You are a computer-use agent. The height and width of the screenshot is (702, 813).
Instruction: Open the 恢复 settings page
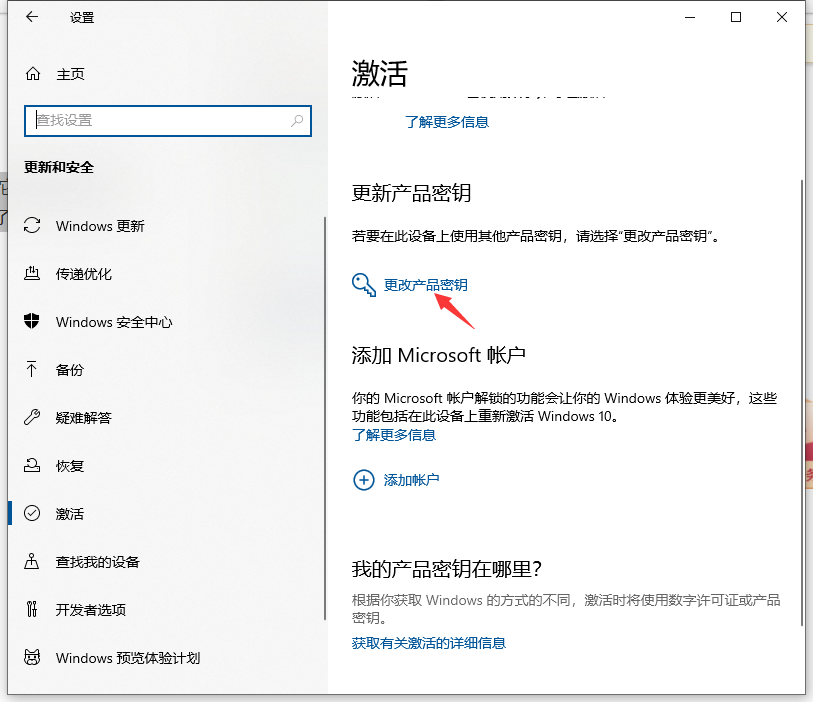pyautogui.click(x=70, y=466)
